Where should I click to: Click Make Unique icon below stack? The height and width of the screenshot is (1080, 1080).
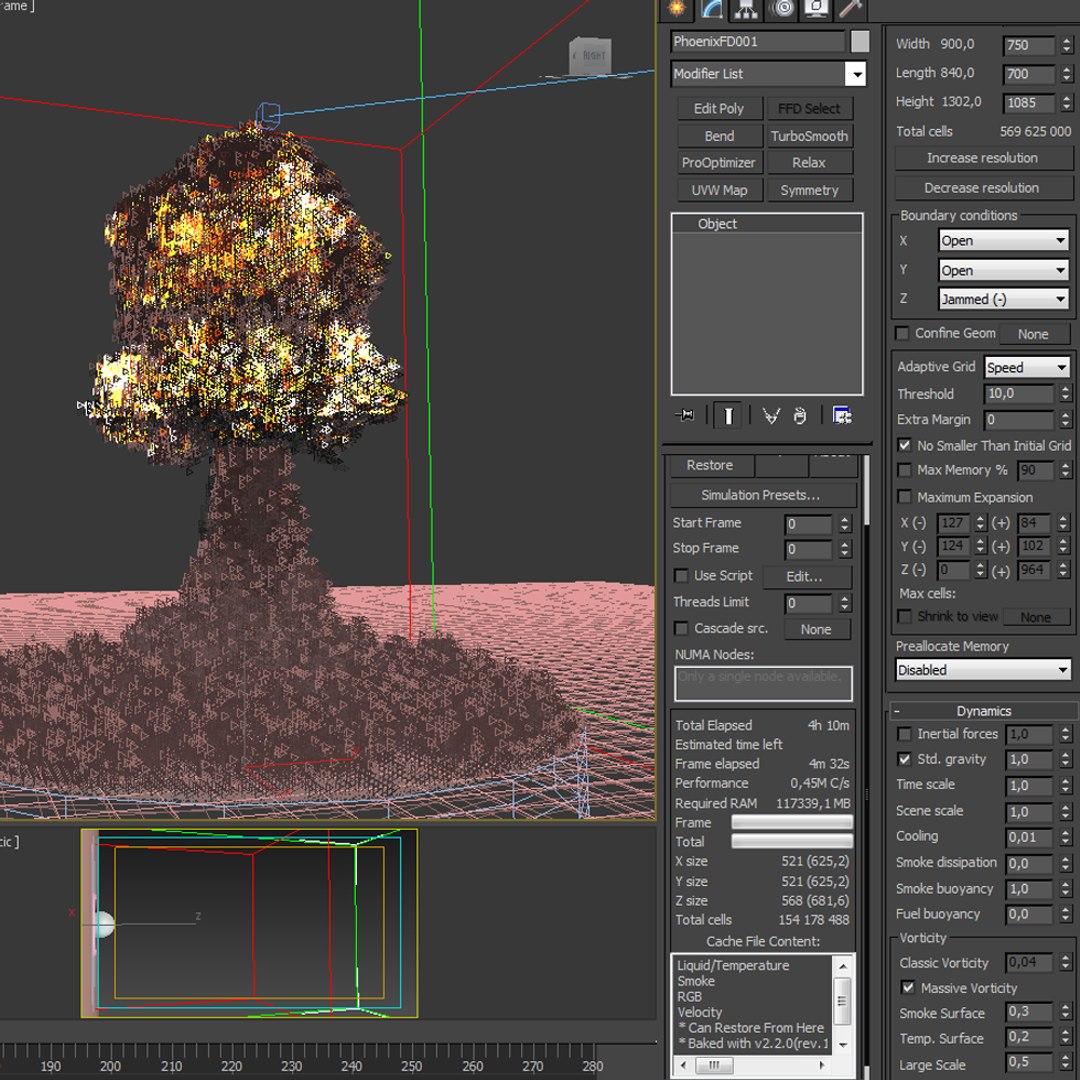click(x=771, y=415)
